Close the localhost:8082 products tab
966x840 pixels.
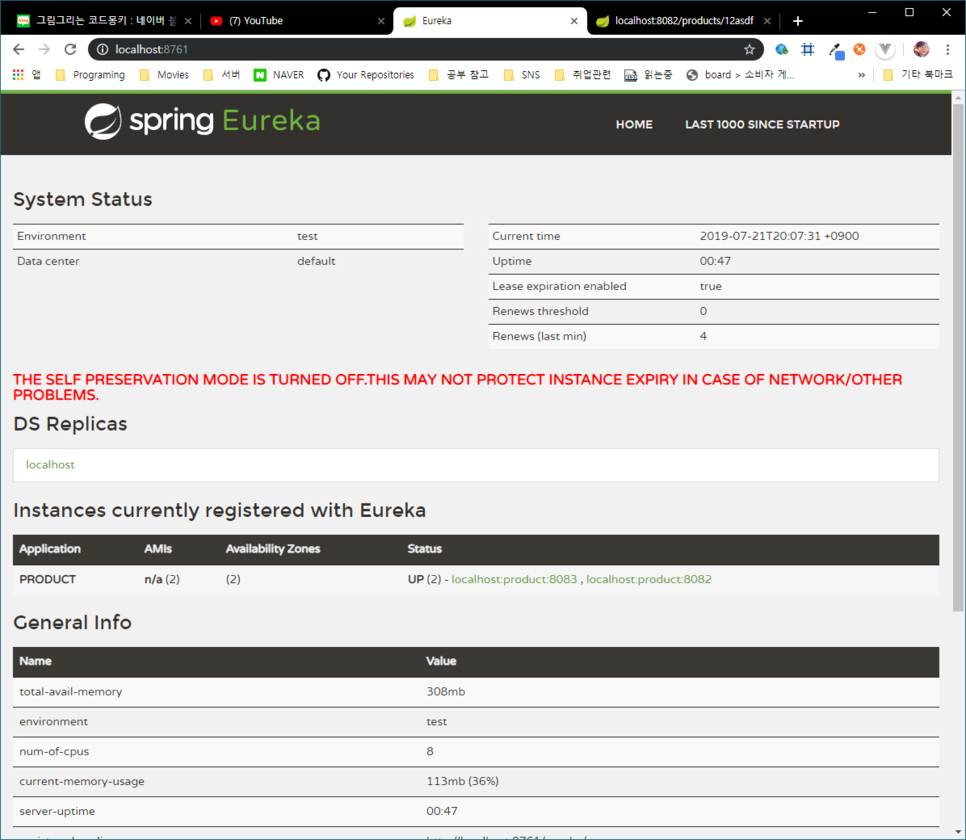coord(767,21)
